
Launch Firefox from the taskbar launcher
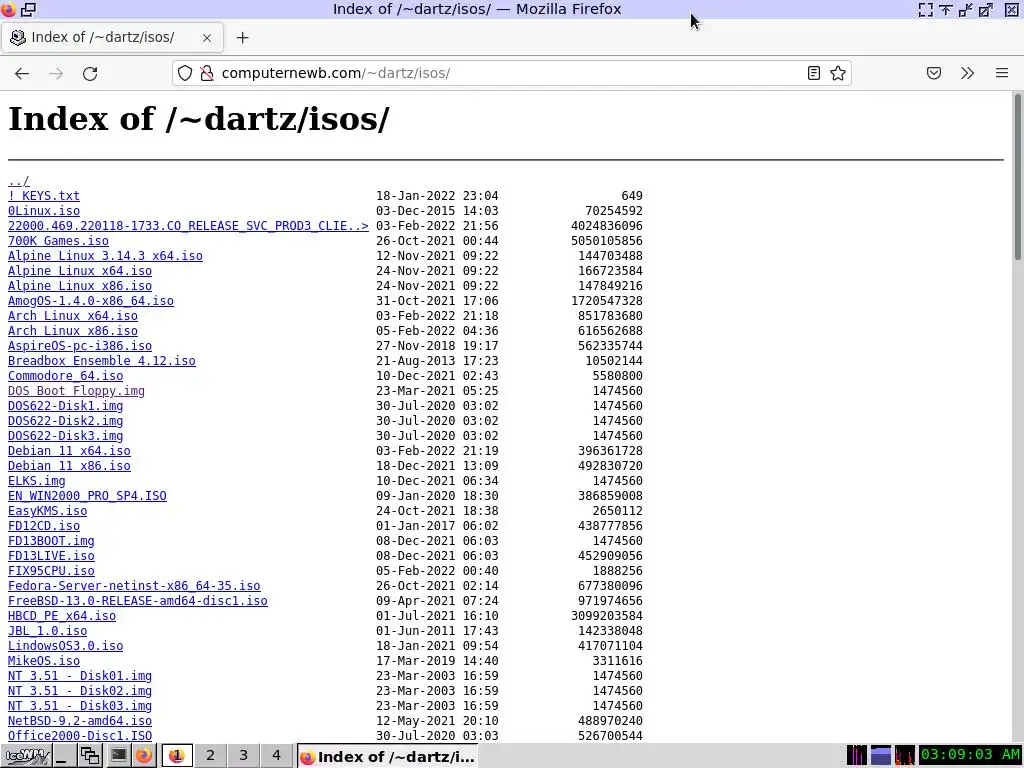(x=144, y=756)
